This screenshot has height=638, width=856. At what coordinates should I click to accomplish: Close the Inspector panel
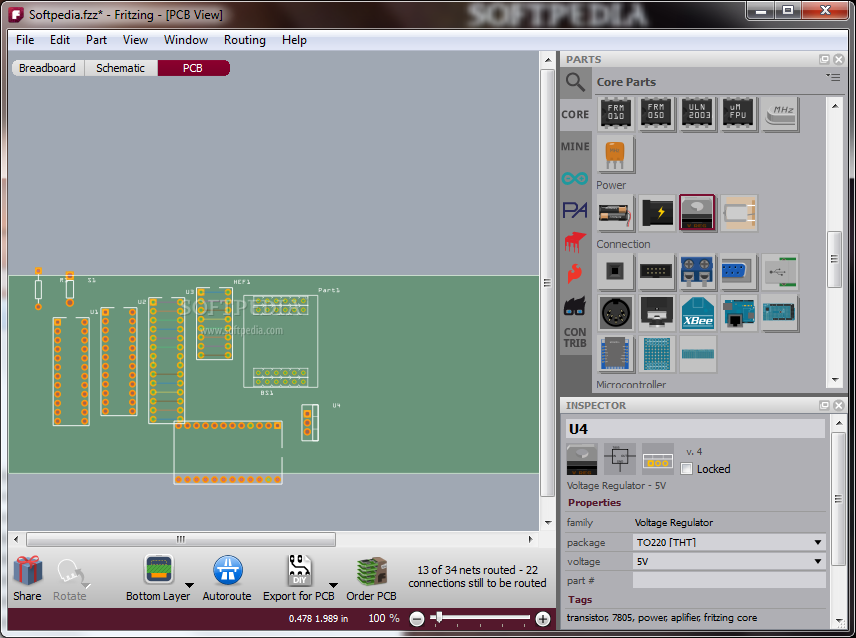coord(839,405)
